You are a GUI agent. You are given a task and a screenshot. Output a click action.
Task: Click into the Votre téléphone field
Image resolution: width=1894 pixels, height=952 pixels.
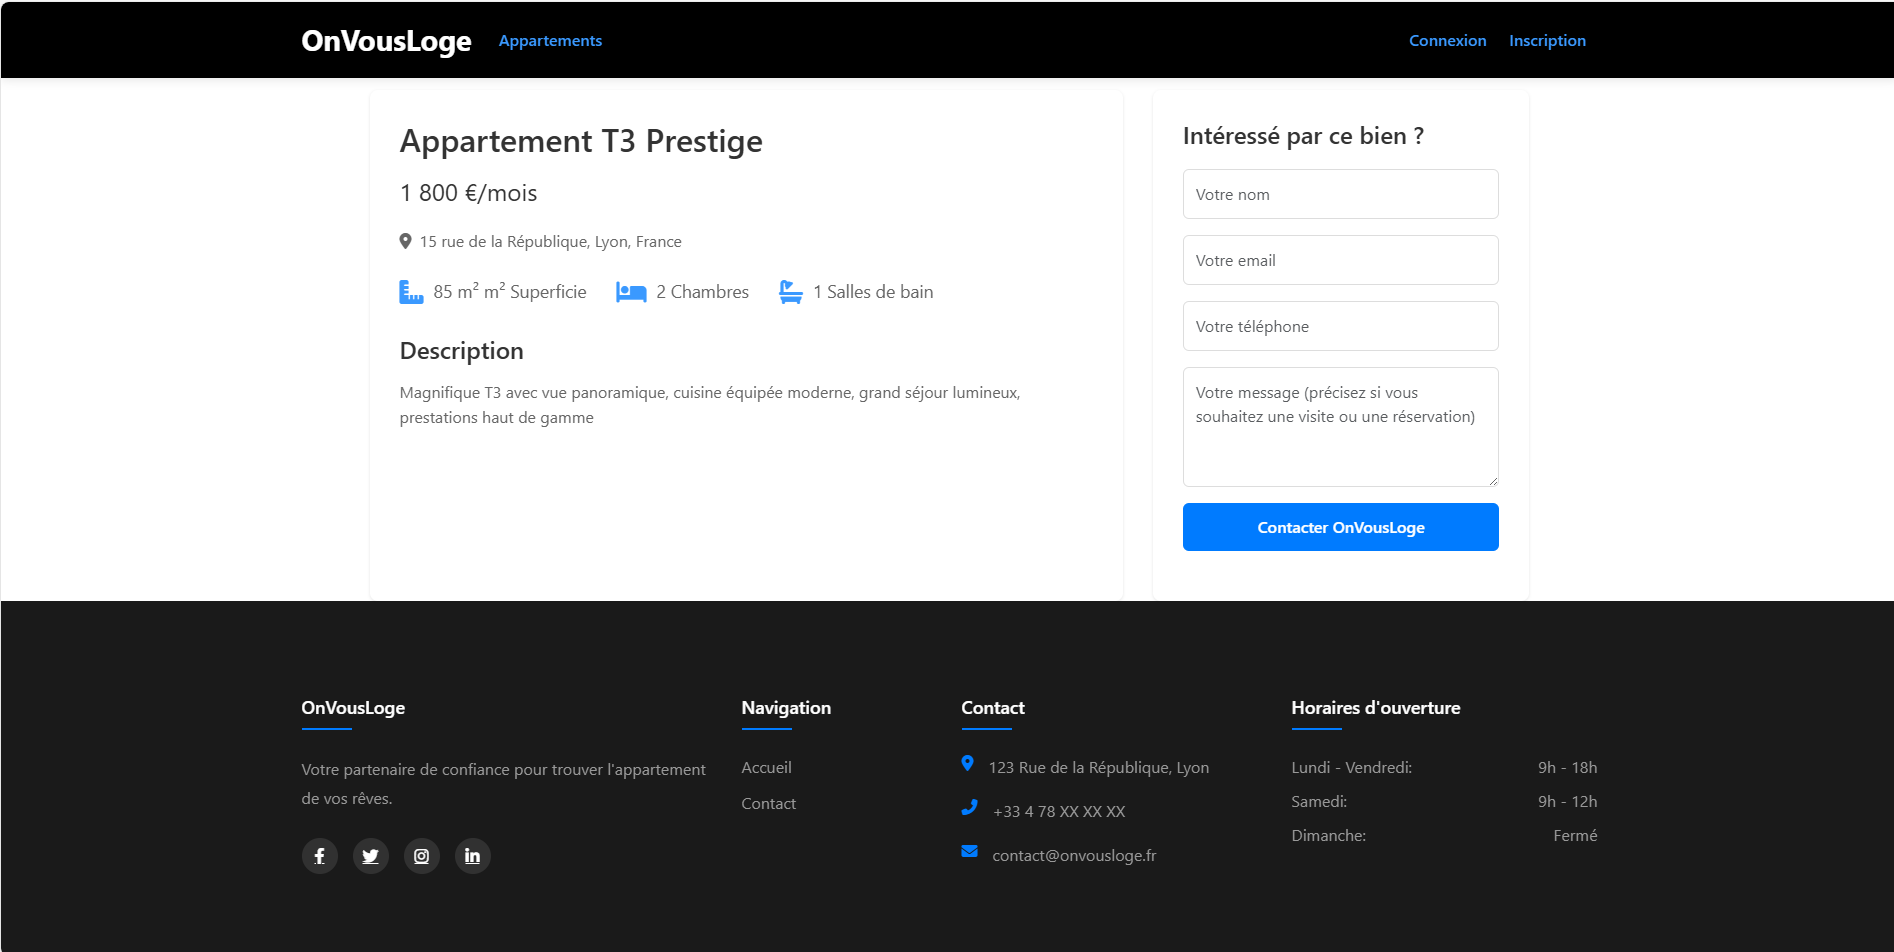tap(1340, 326)
